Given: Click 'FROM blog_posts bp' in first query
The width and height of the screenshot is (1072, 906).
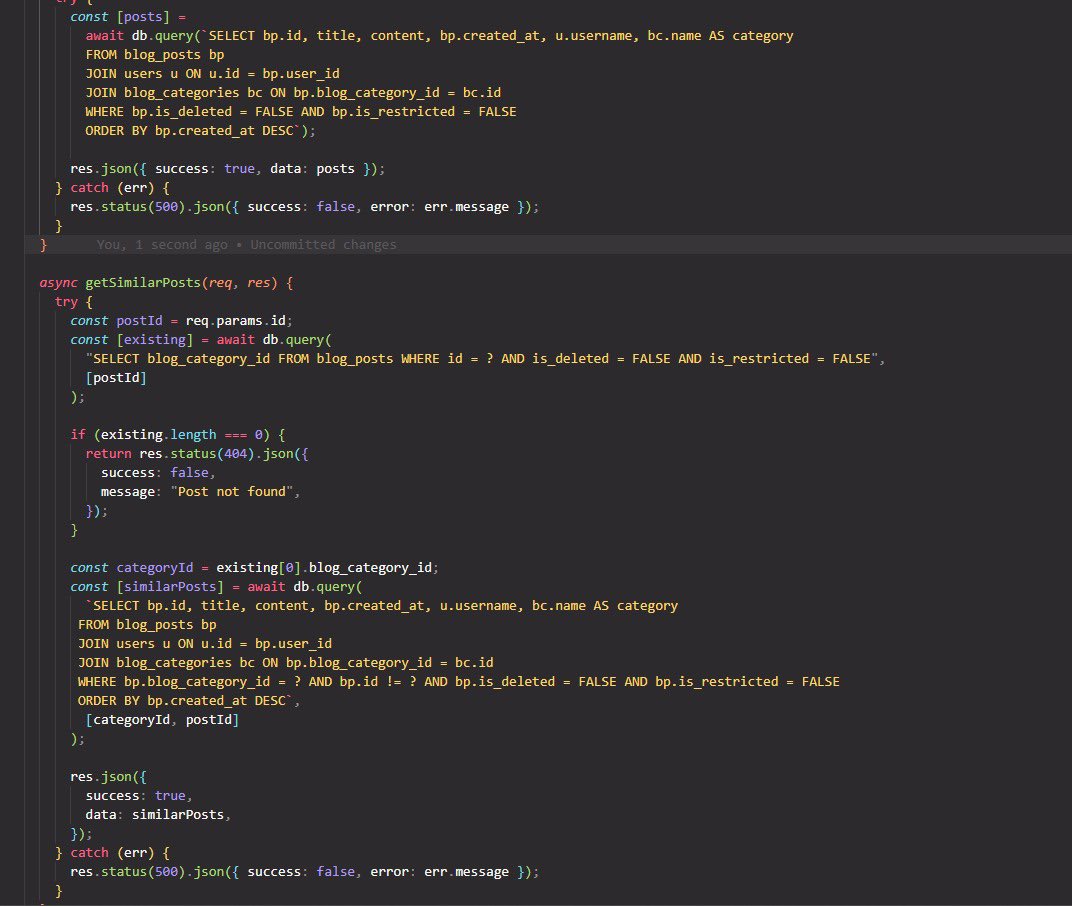Looking at the screenshot, I should click(155, 55).
